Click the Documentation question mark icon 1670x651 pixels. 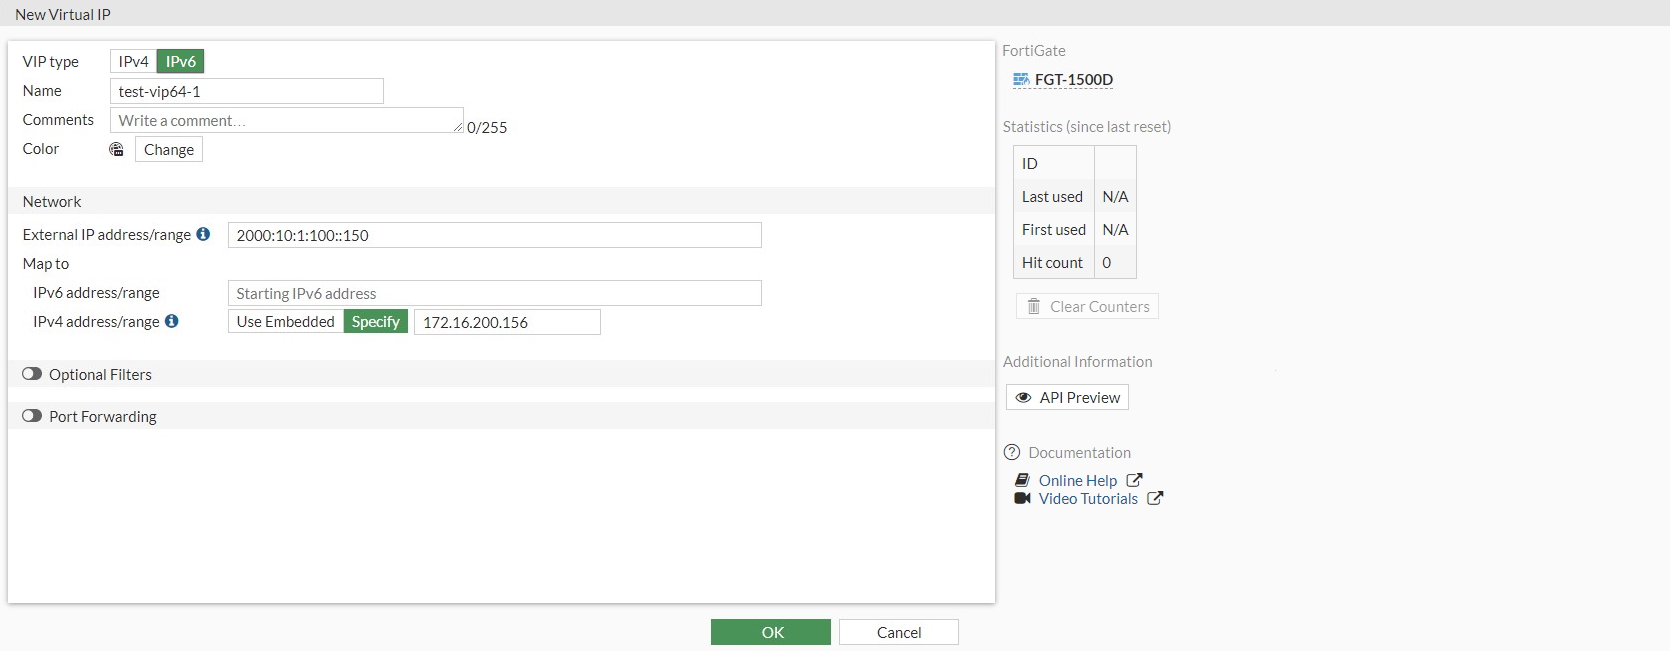1012,452
